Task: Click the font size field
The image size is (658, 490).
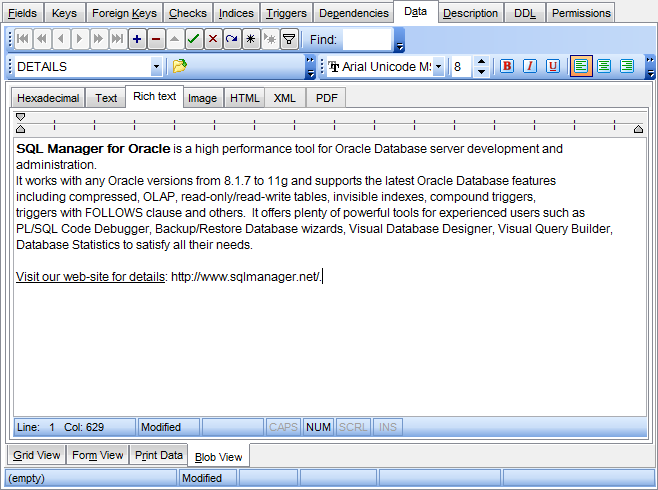Action: click(462, 66)
